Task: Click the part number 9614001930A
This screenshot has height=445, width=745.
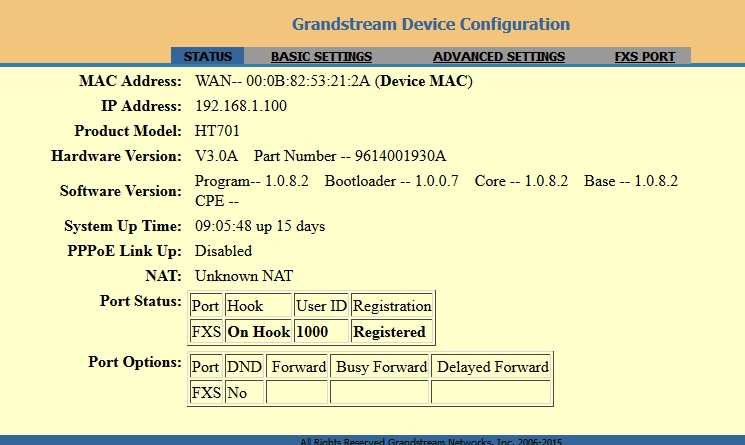Action: point(400,156)
